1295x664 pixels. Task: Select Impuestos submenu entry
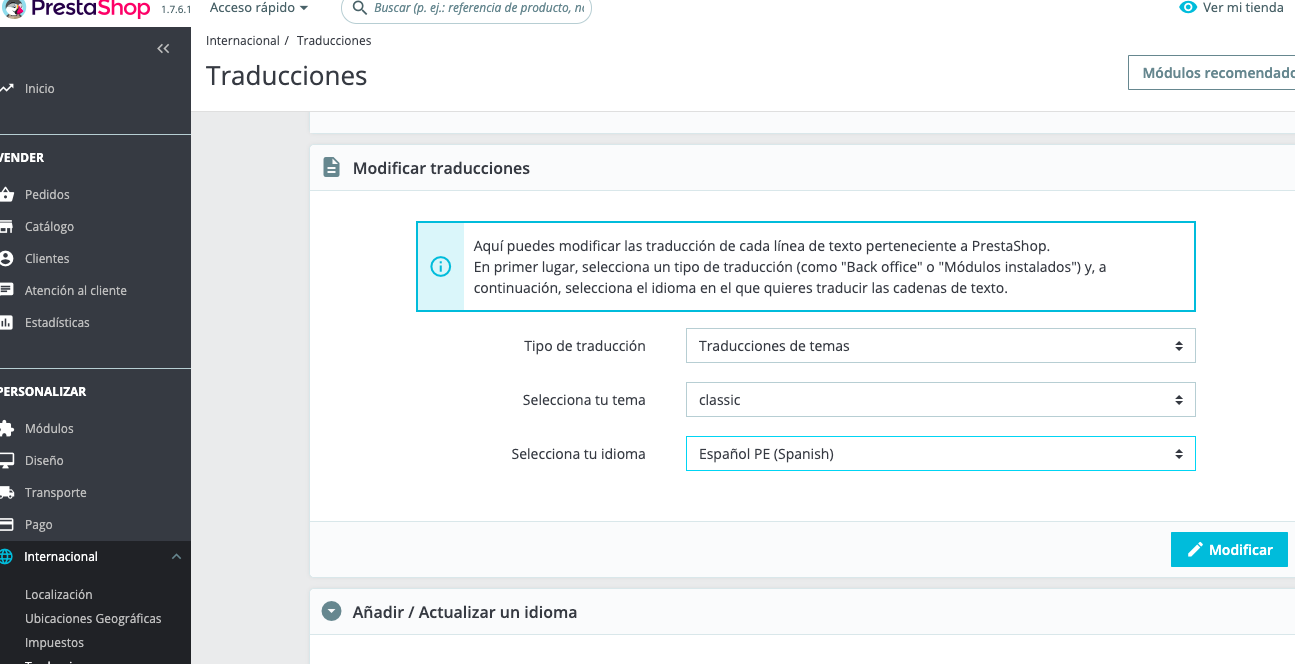(54, 643)
